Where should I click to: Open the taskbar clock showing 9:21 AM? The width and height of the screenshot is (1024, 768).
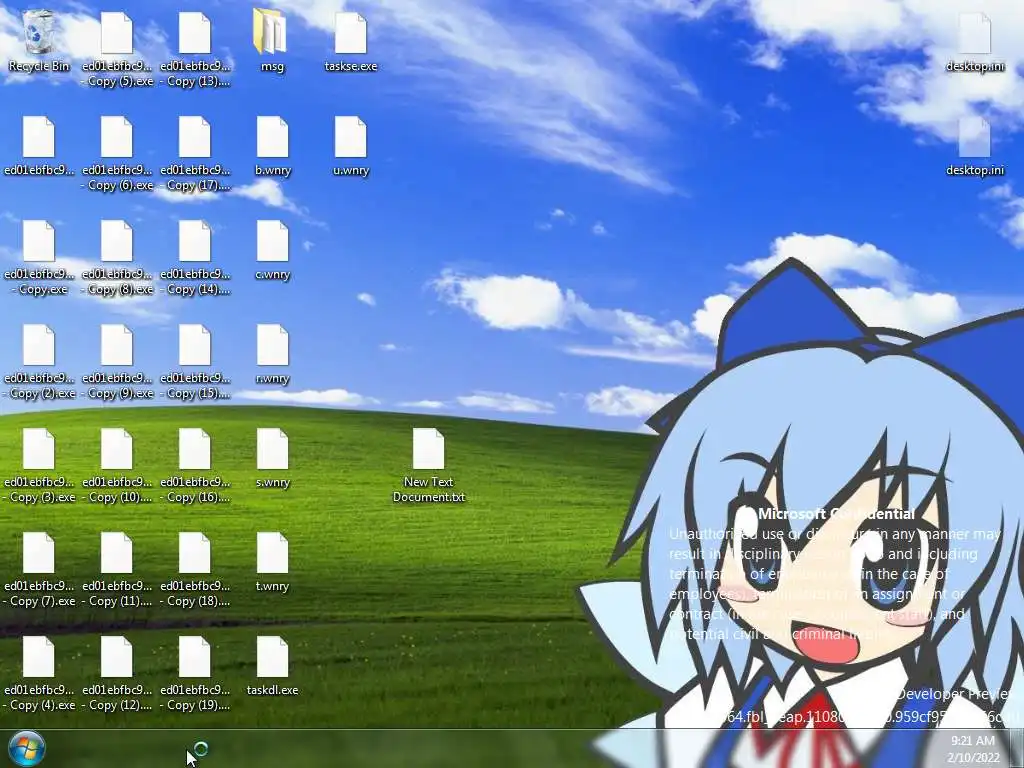coord(973,749)
